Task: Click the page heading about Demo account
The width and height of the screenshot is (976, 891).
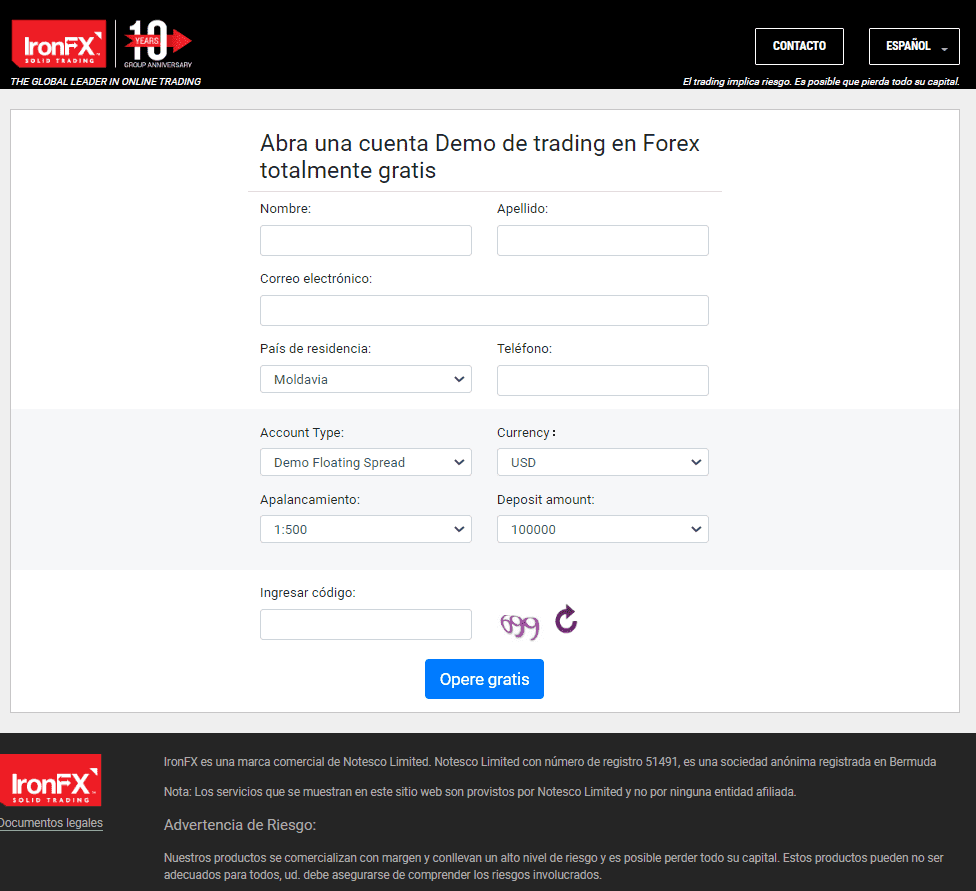Action: (x=480, y=157)
